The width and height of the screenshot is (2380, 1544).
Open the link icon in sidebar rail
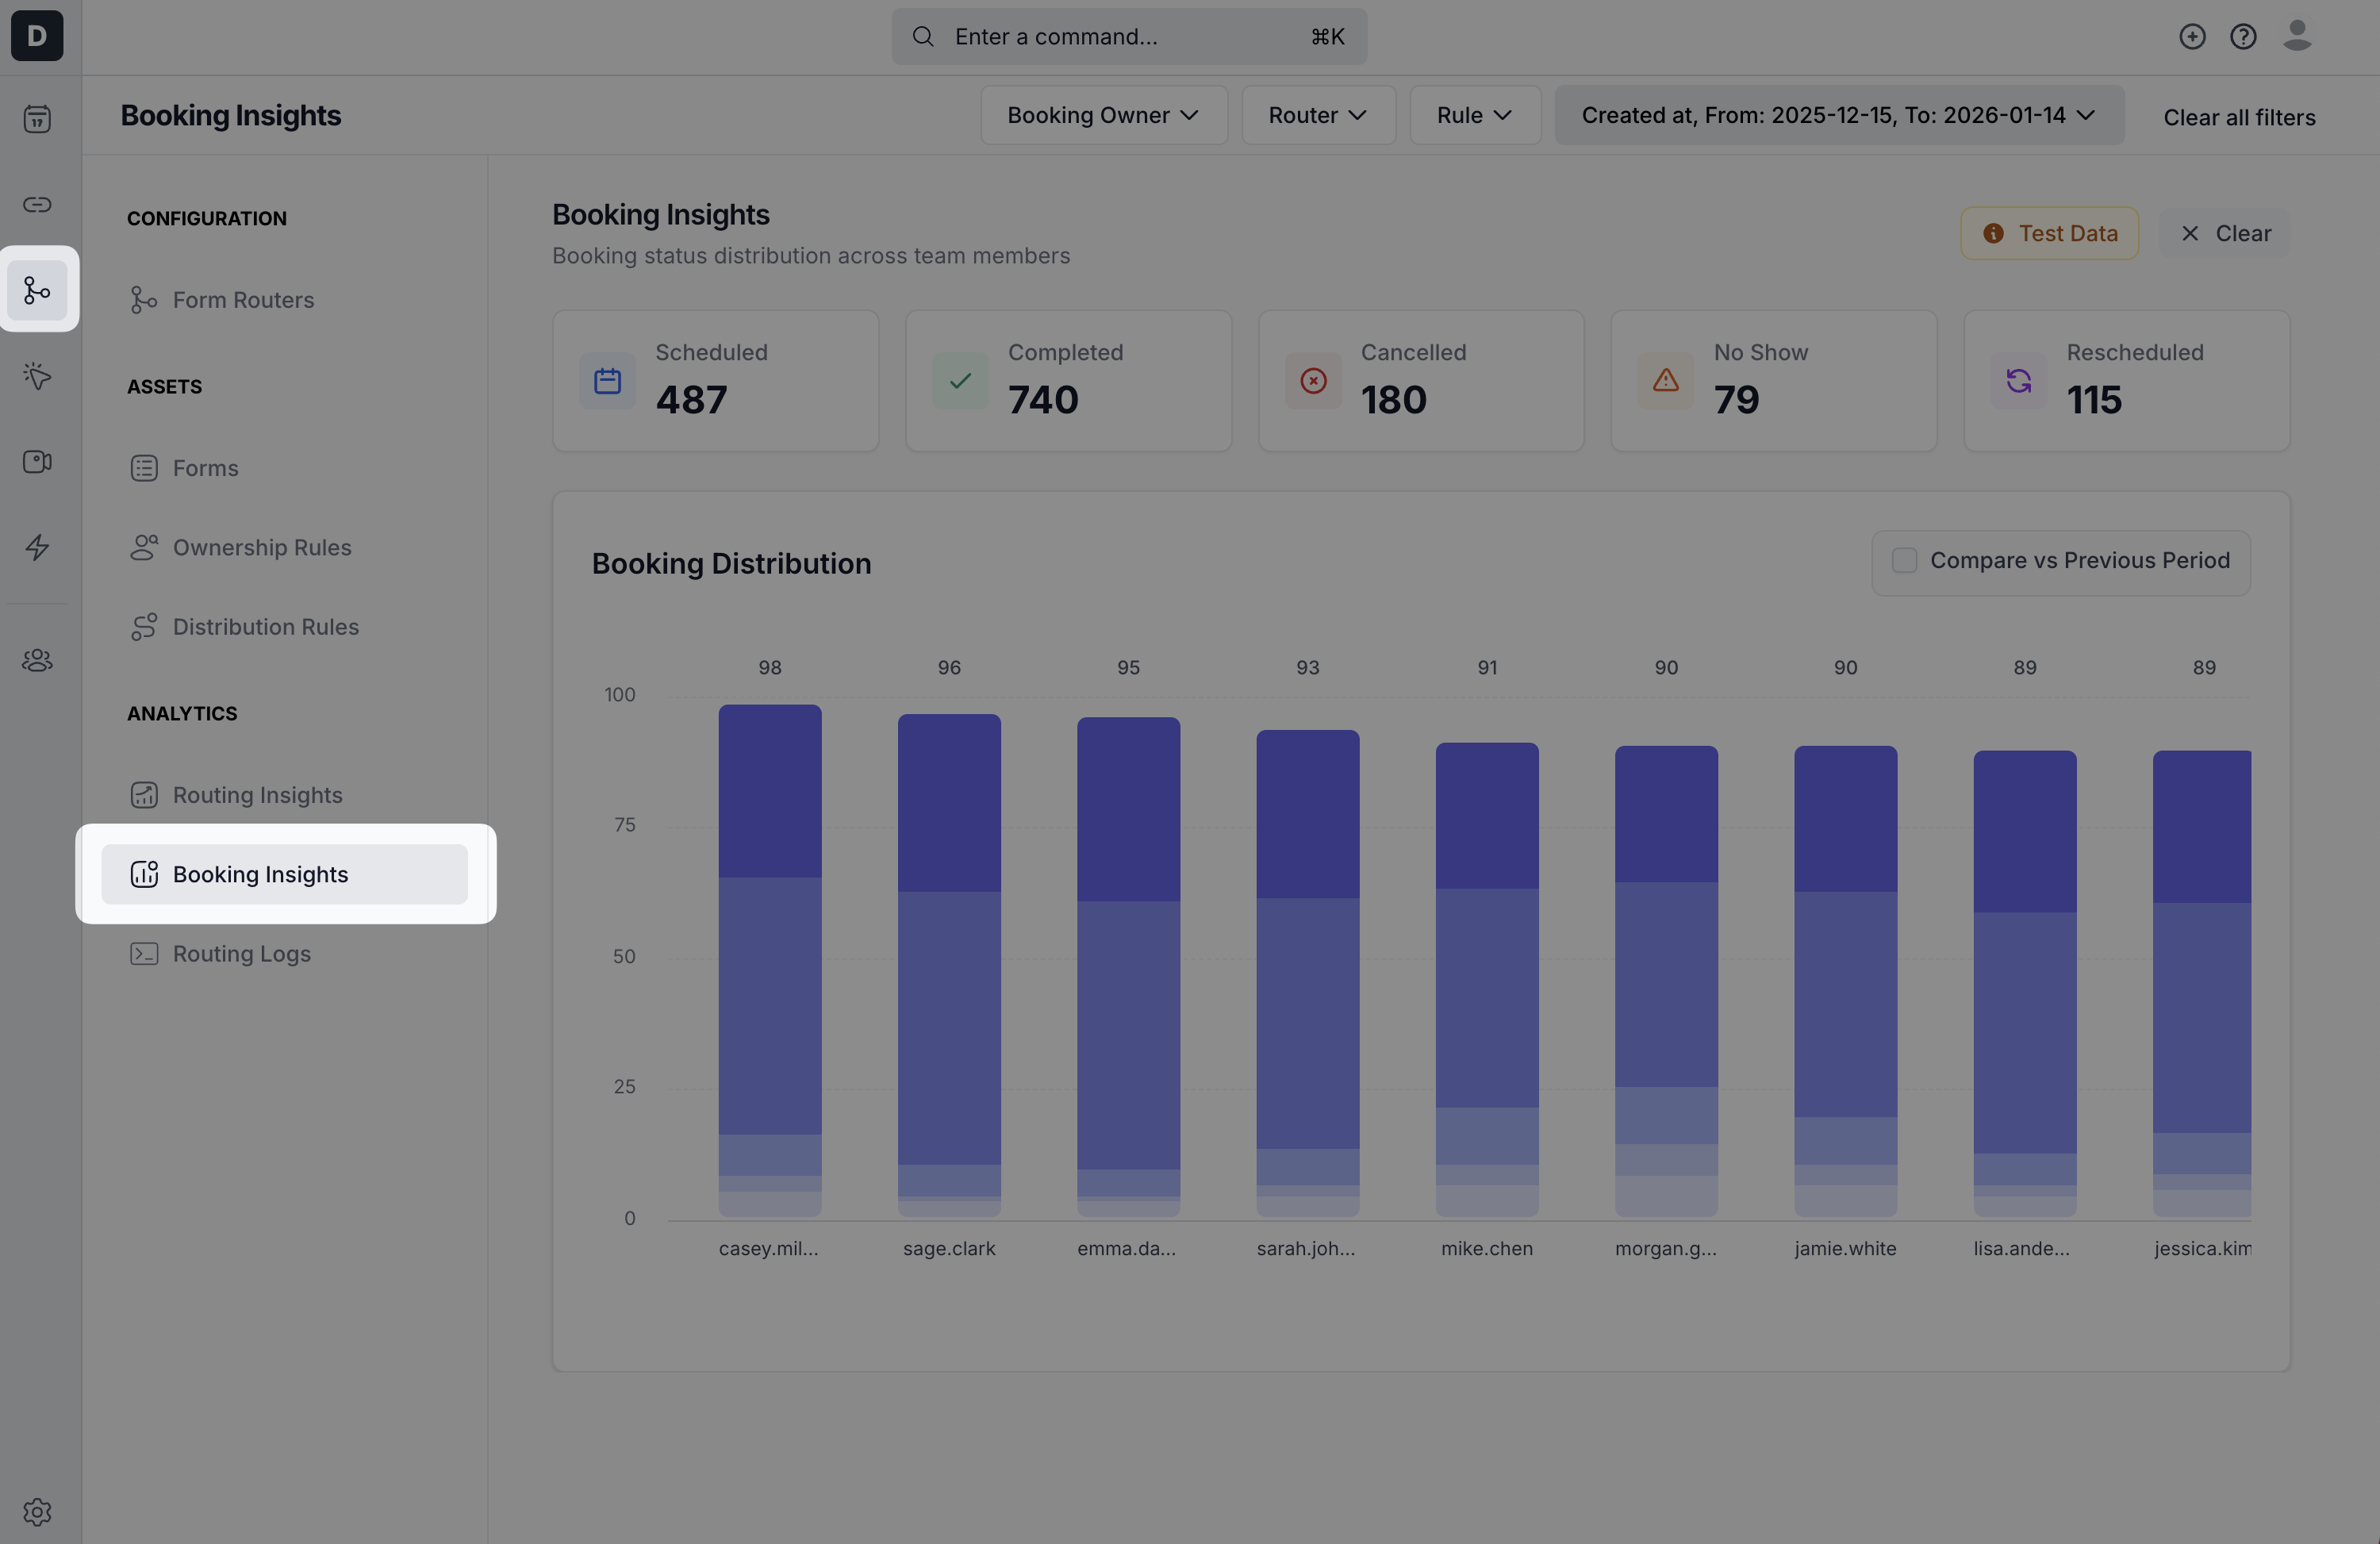(x=37, y=205)
